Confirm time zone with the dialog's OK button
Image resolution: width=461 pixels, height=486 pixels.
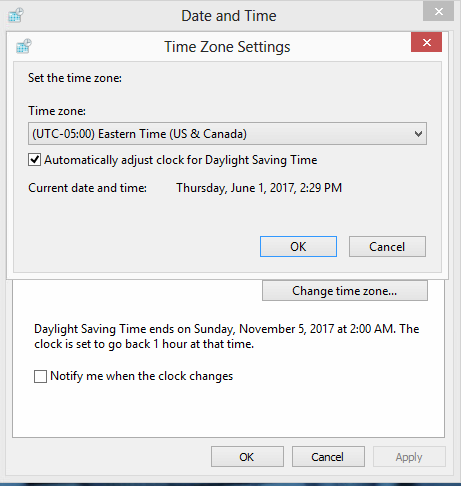[298, 247]
